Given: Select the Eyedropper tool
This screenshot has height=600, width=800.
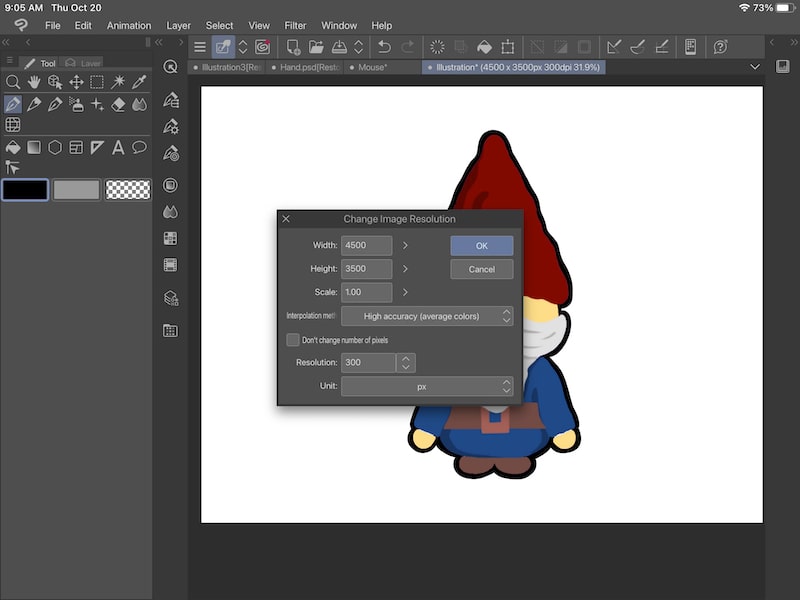Looking at the screenshot, I should point(139,82).
